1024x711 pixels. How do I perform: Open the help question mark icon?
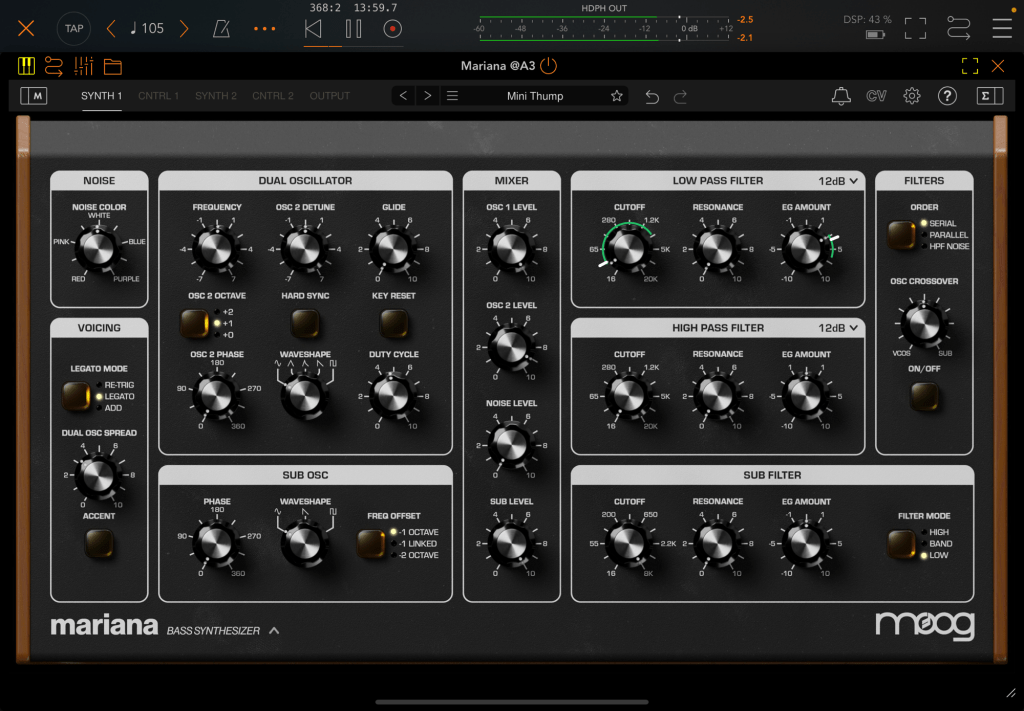coord(947,96)
